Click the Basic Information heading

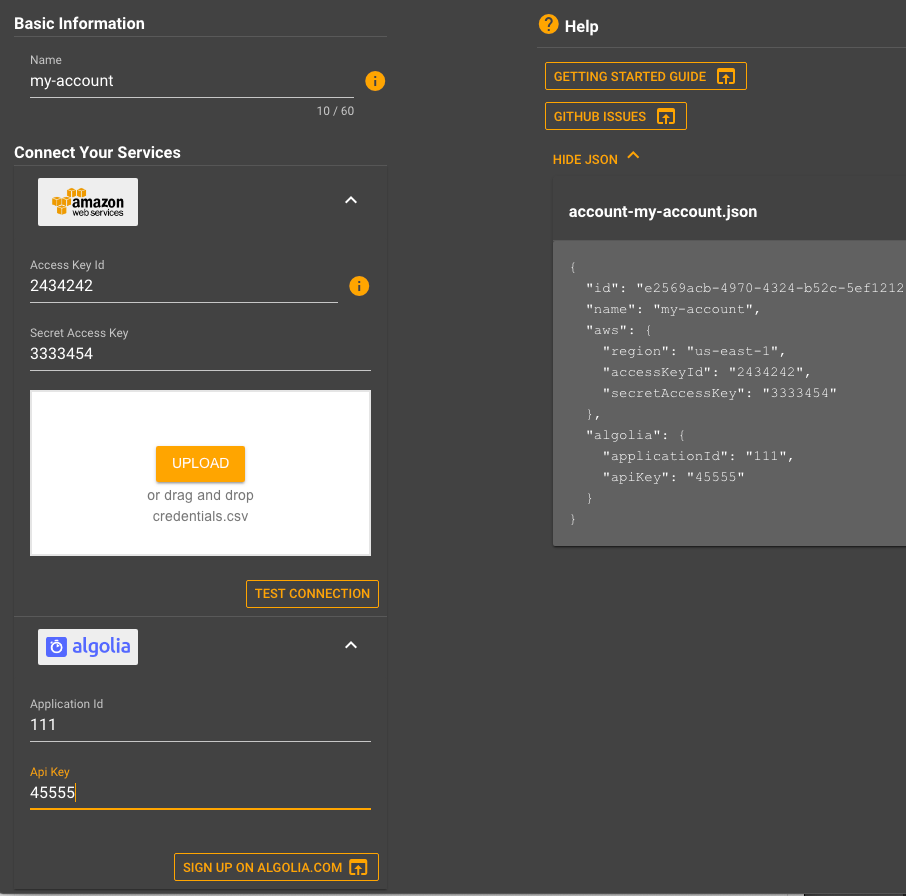coord(79,24)
